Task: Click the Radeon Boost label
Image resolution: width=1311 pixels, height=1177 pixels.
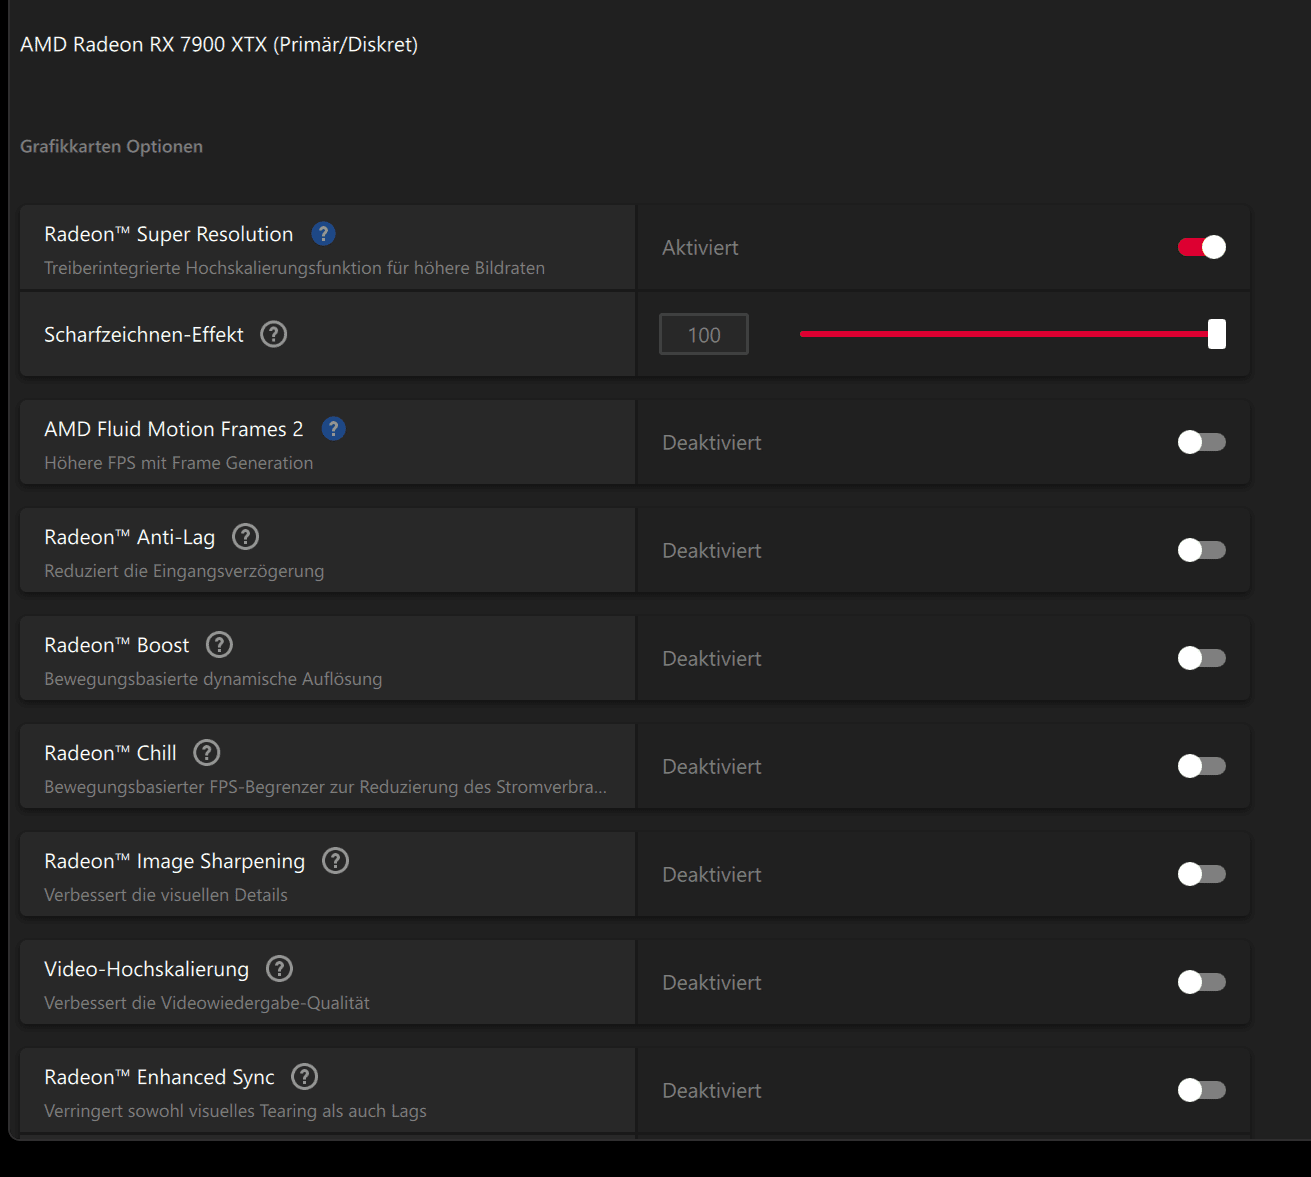Action: point(117,645)
